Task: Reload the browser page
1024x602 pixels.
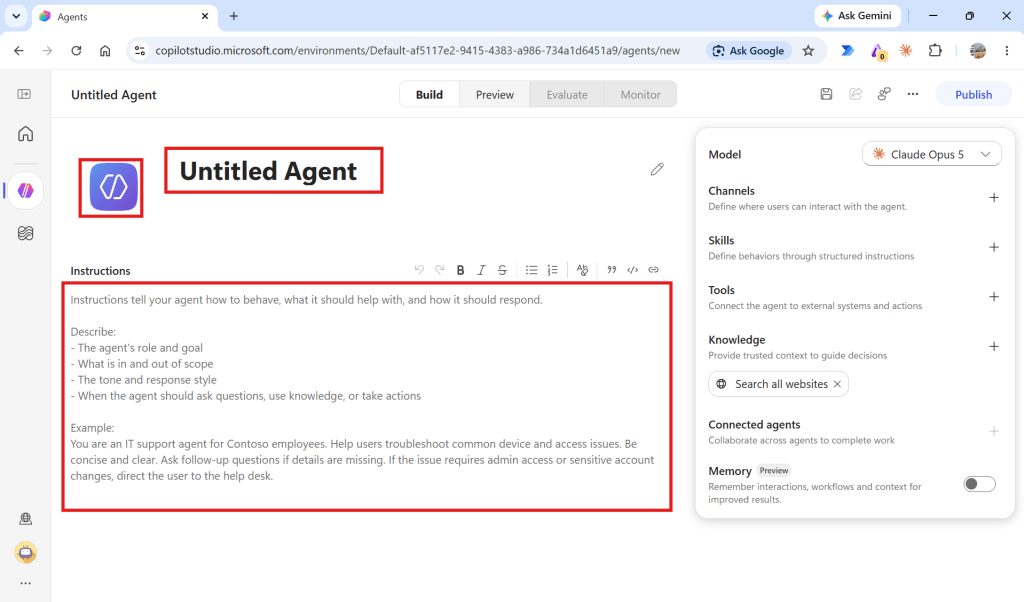Action: click(76, 50)
